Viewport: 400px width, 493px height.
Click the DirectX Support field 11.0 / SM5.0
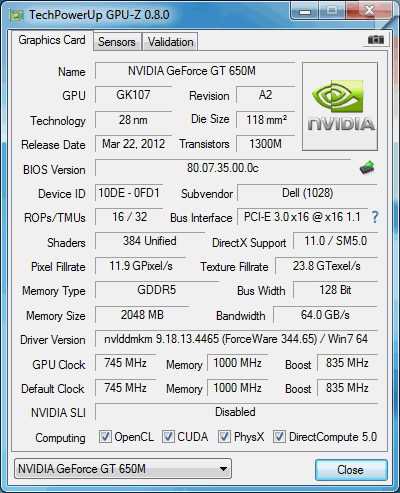[335, 241]
